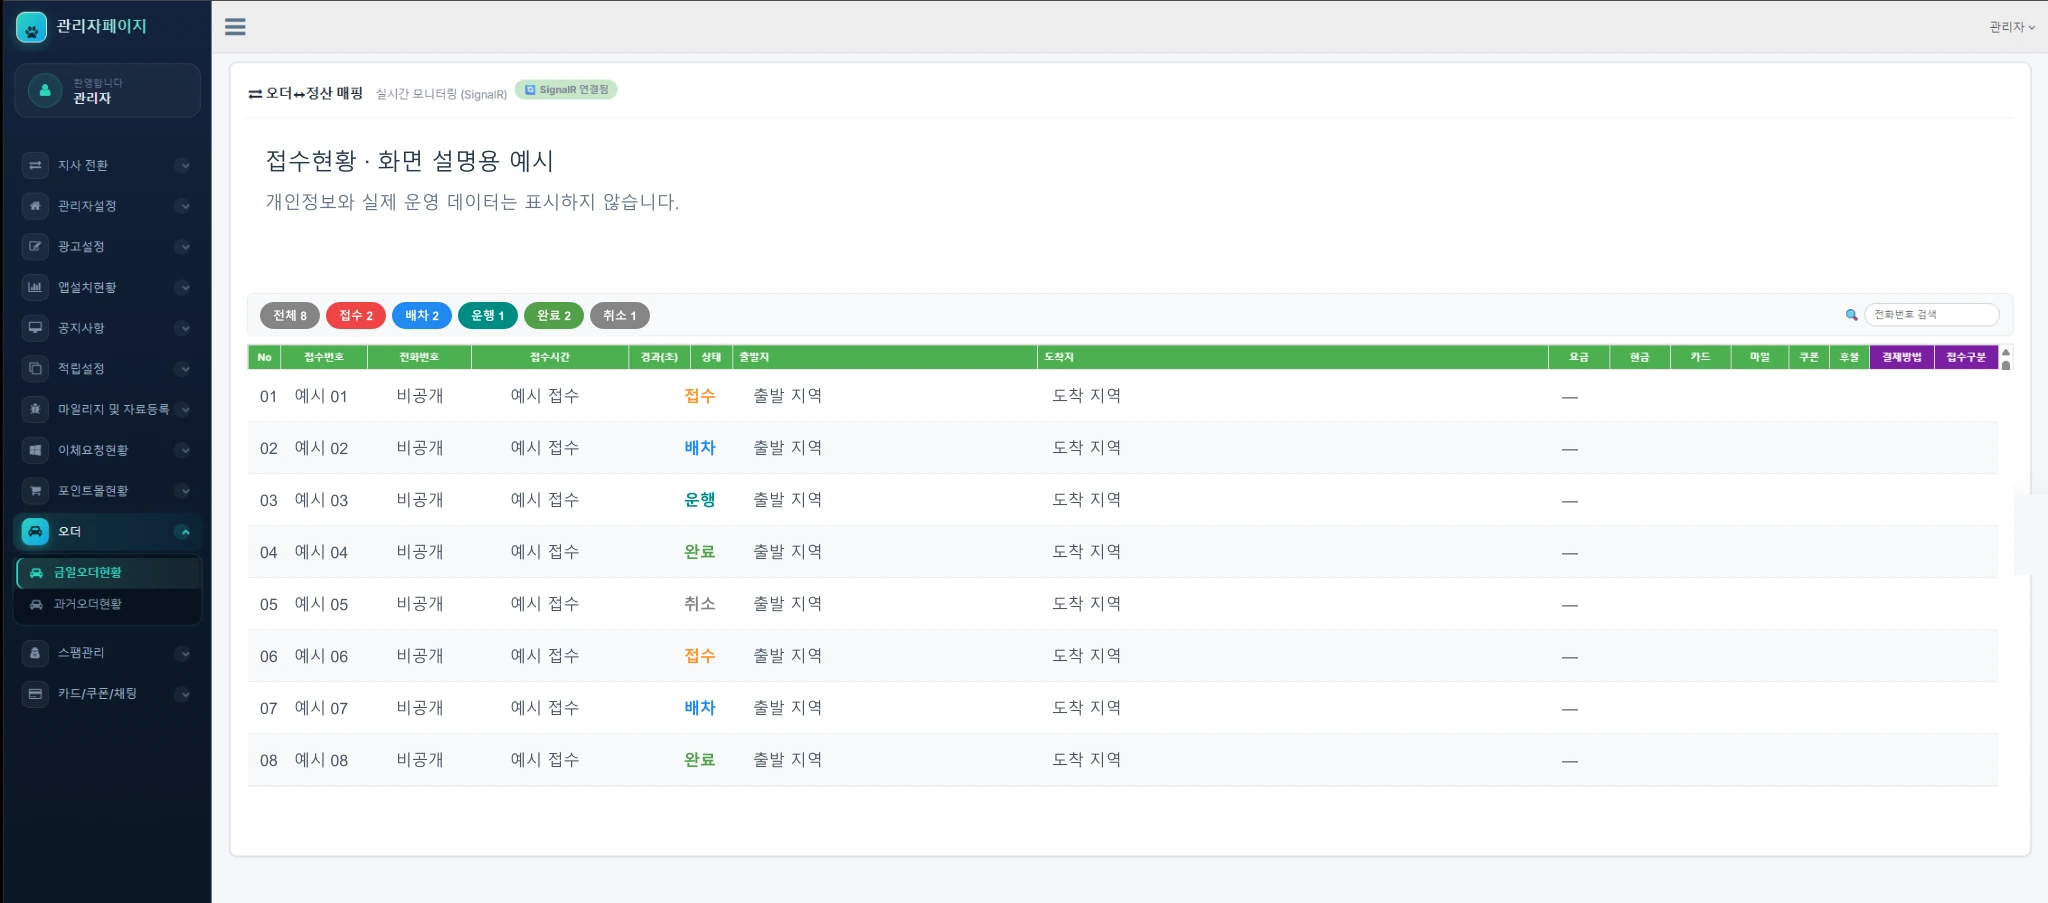
Task: Filter by 운행 1 badge
Action: click(488, 315)
